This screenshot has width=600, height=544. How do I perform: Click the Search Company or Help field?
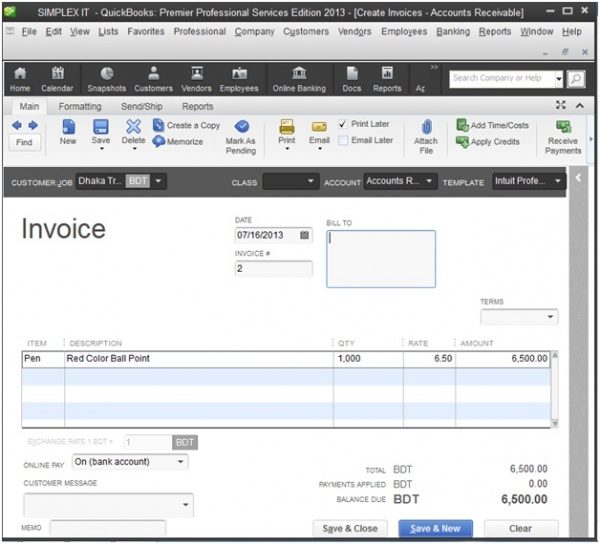tap(502, 79)
